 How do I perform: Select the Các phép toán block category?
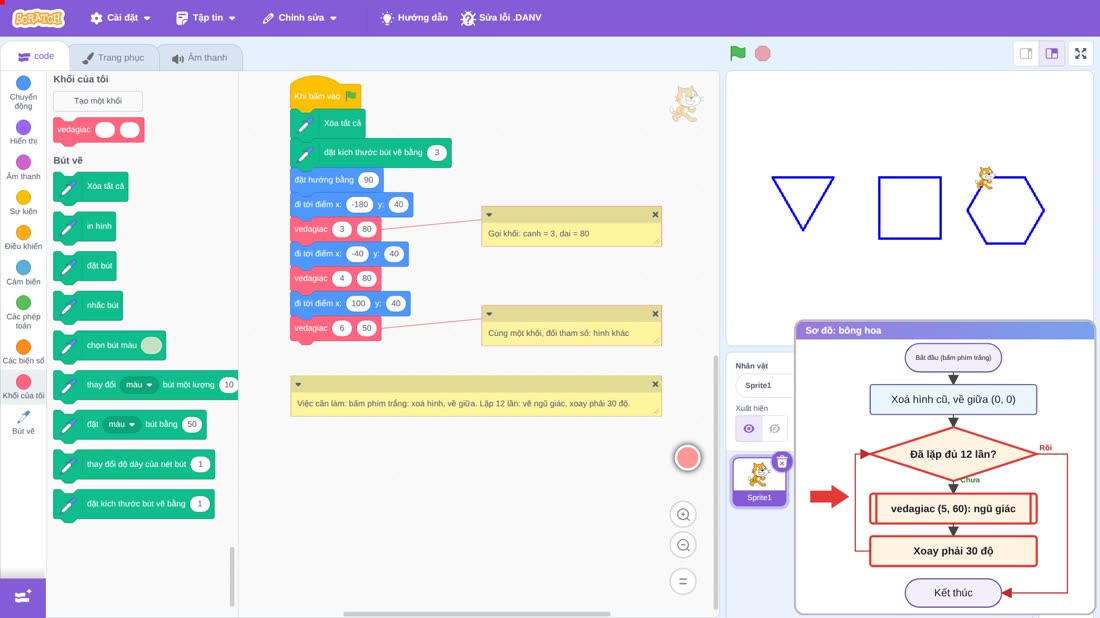coord(23,312)
